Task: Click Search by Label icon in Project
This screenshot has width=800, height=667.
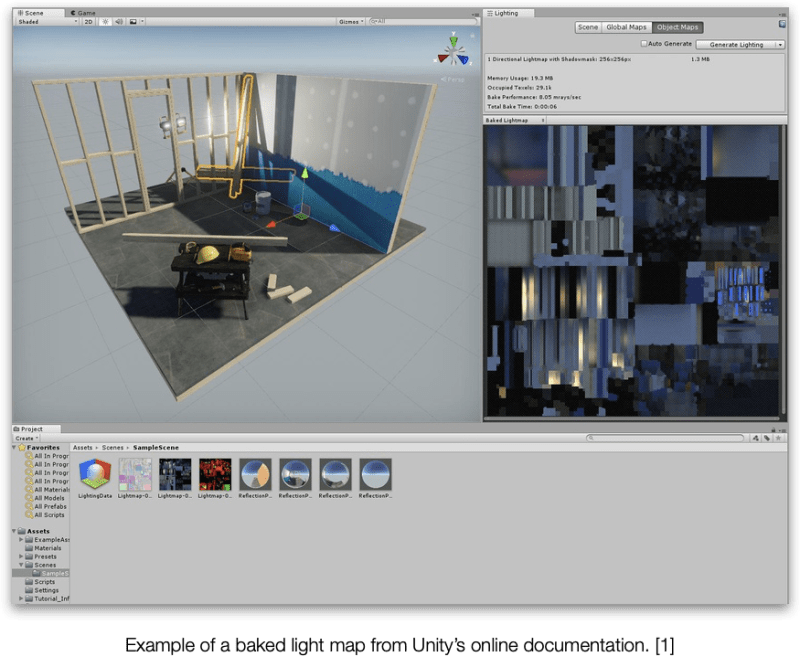Action: tap(766, 438)
